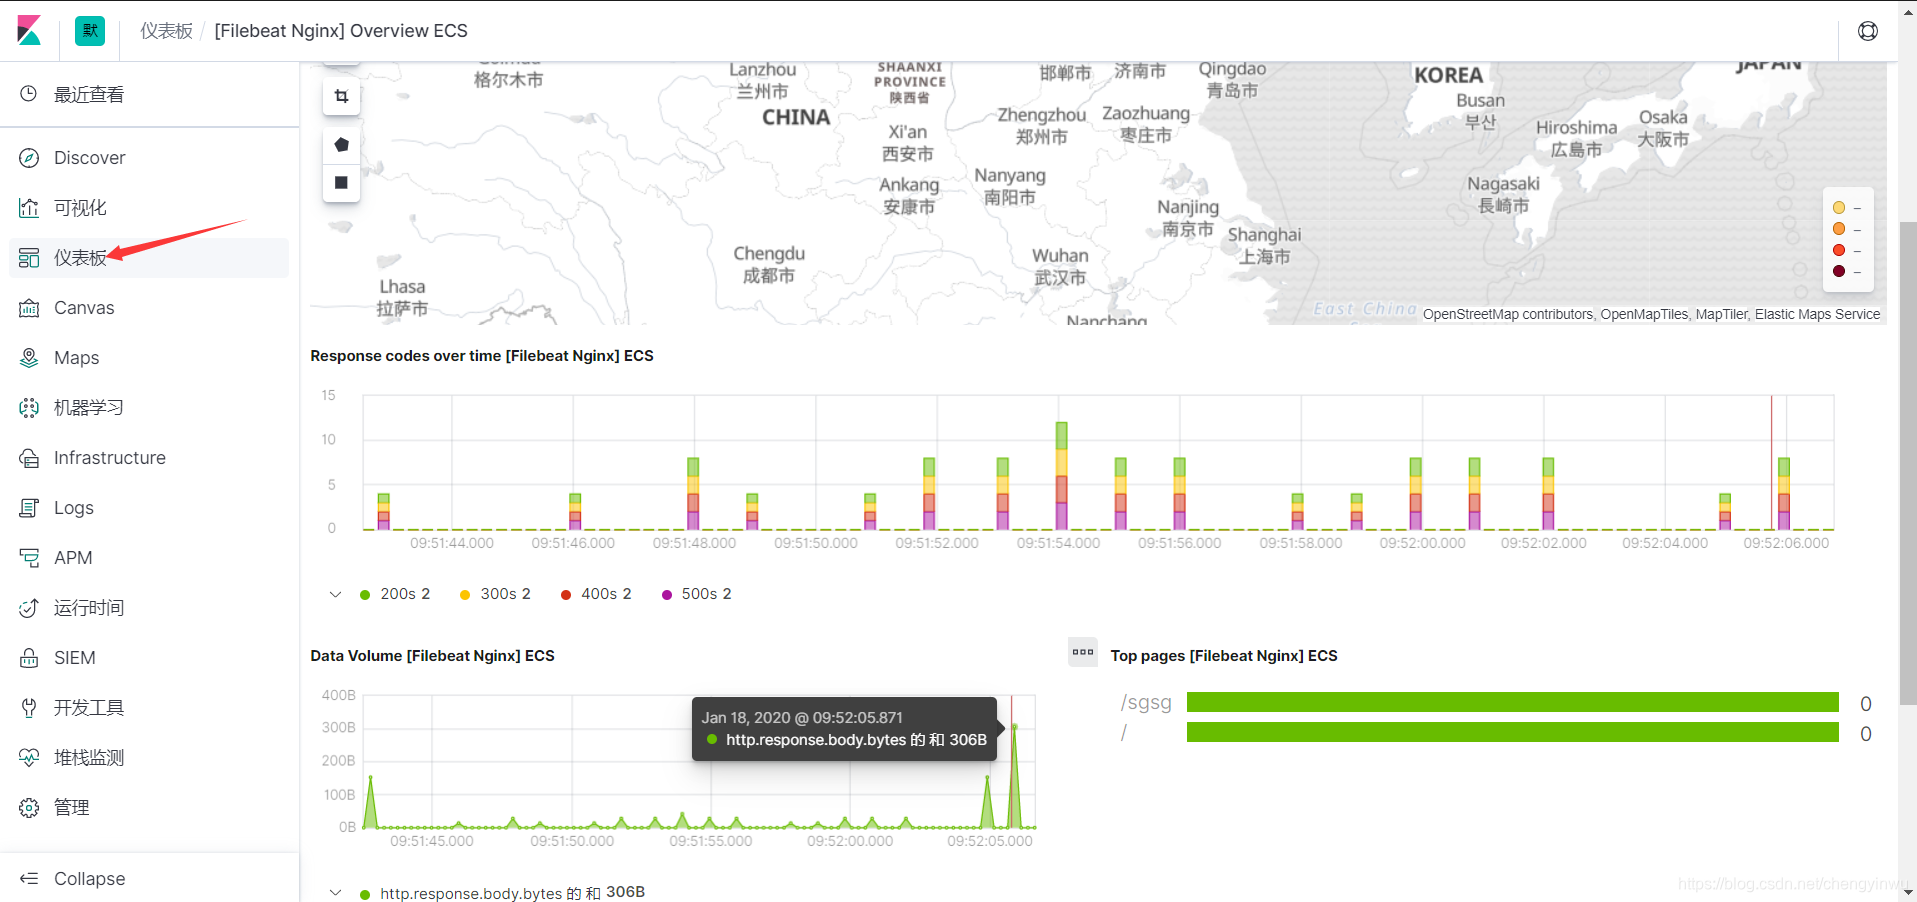
Task: Open the green space avatar menu
Action: click(x=90, y=30)
